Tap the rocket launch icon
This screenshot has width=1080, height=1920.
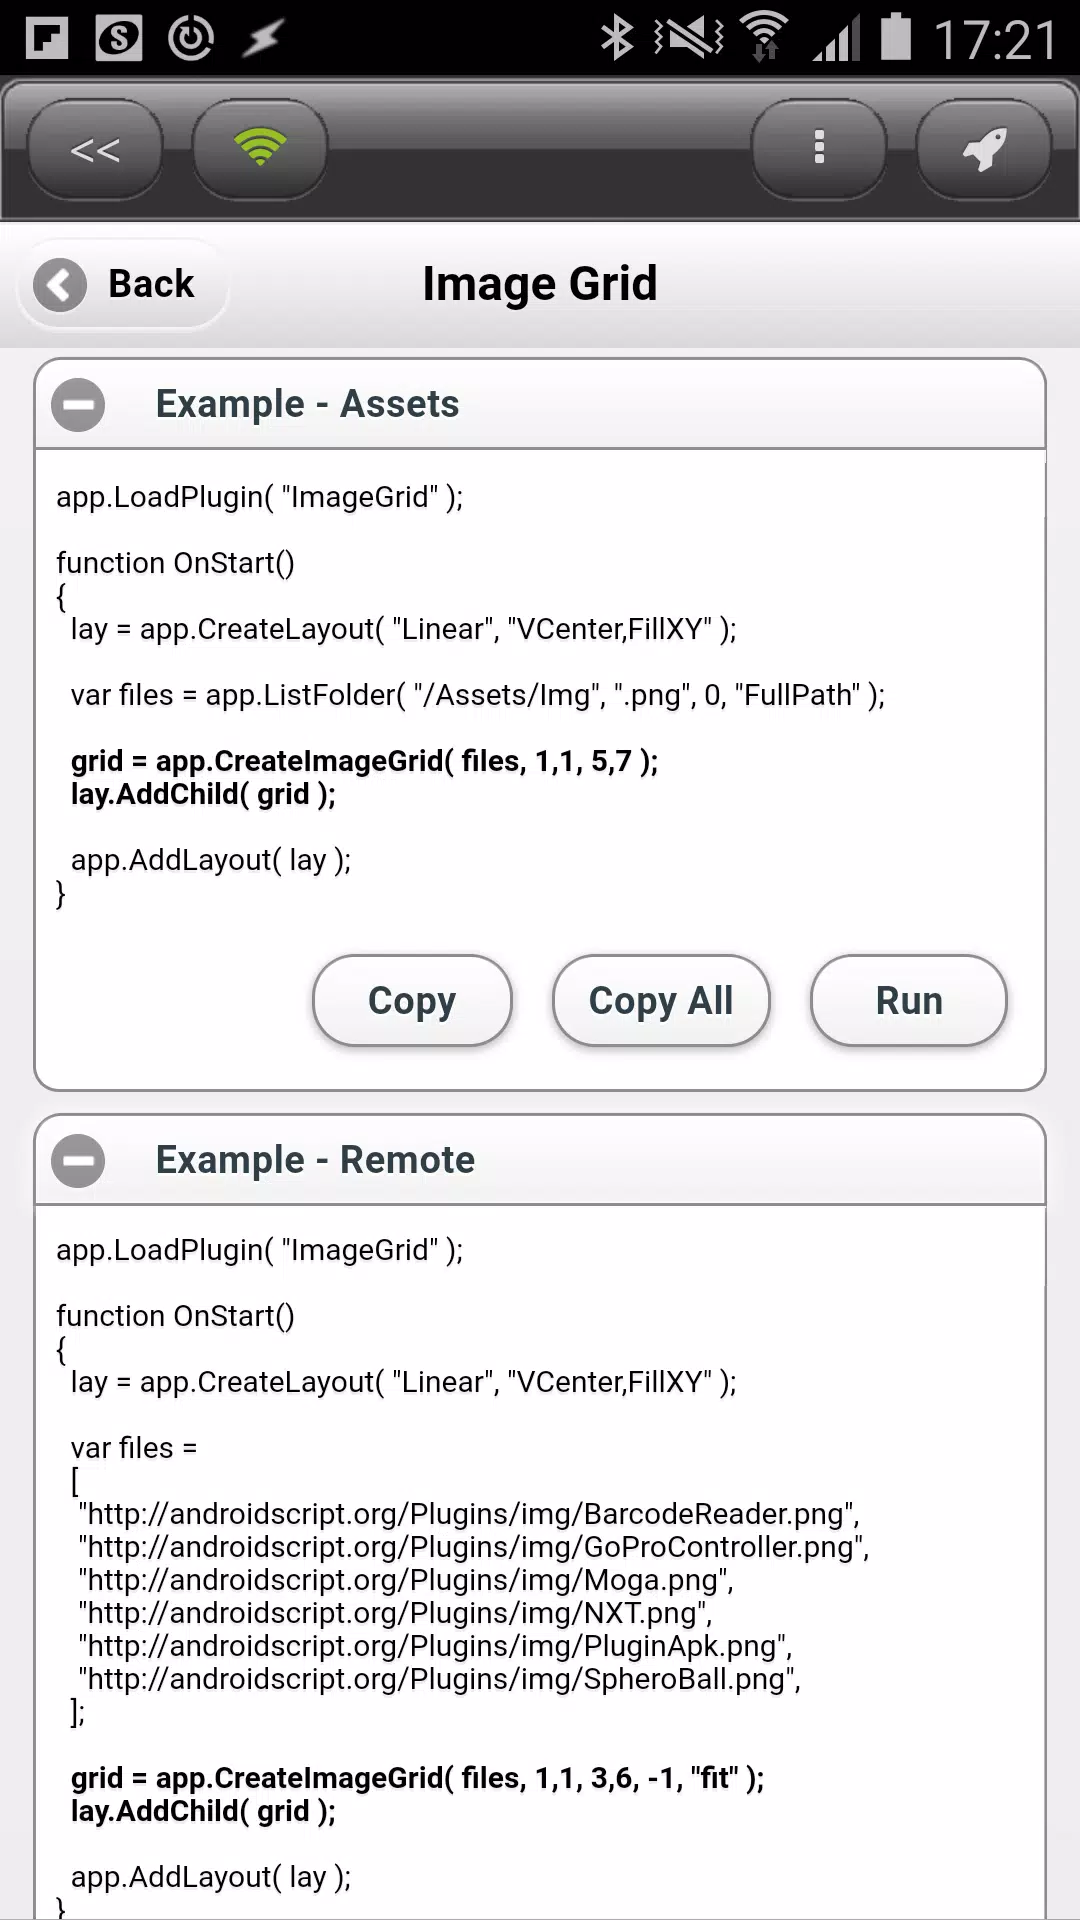point(984,150)
